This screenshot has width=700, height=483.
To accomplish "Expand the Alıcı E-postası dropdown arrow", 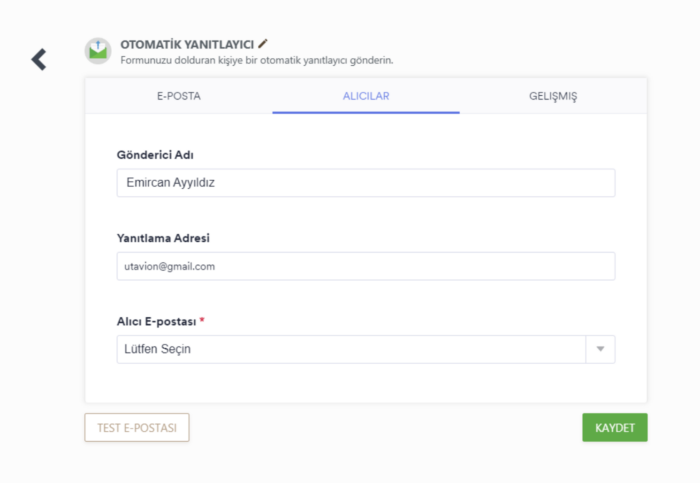I will [x=600, y=349].
